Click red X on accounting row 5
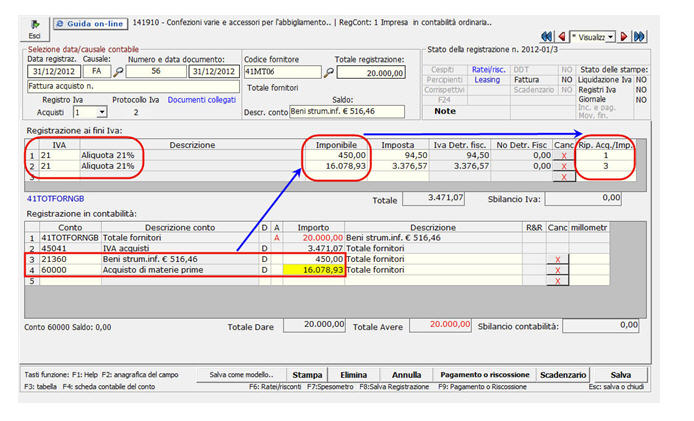Viewport: 694px width, 421px height. (558, 281)
